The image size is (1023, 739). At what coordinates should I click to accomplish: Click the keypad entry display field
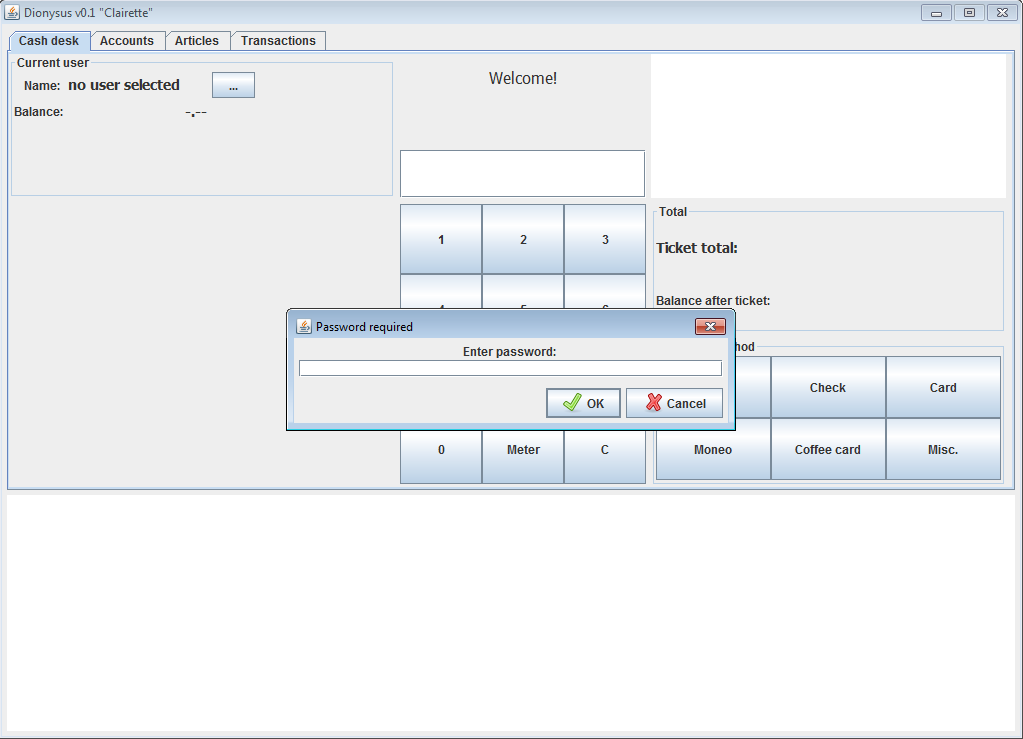(x=523, y=173)
